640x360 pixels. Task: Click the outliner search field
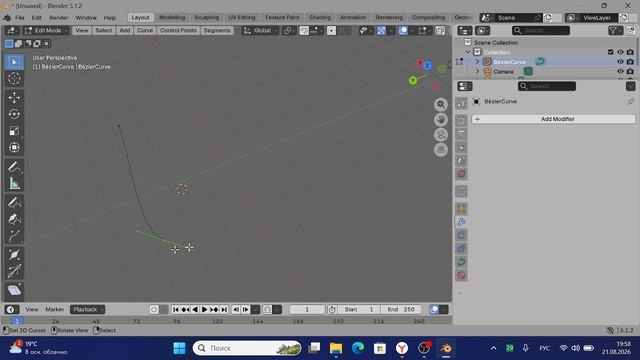[541, 31]
